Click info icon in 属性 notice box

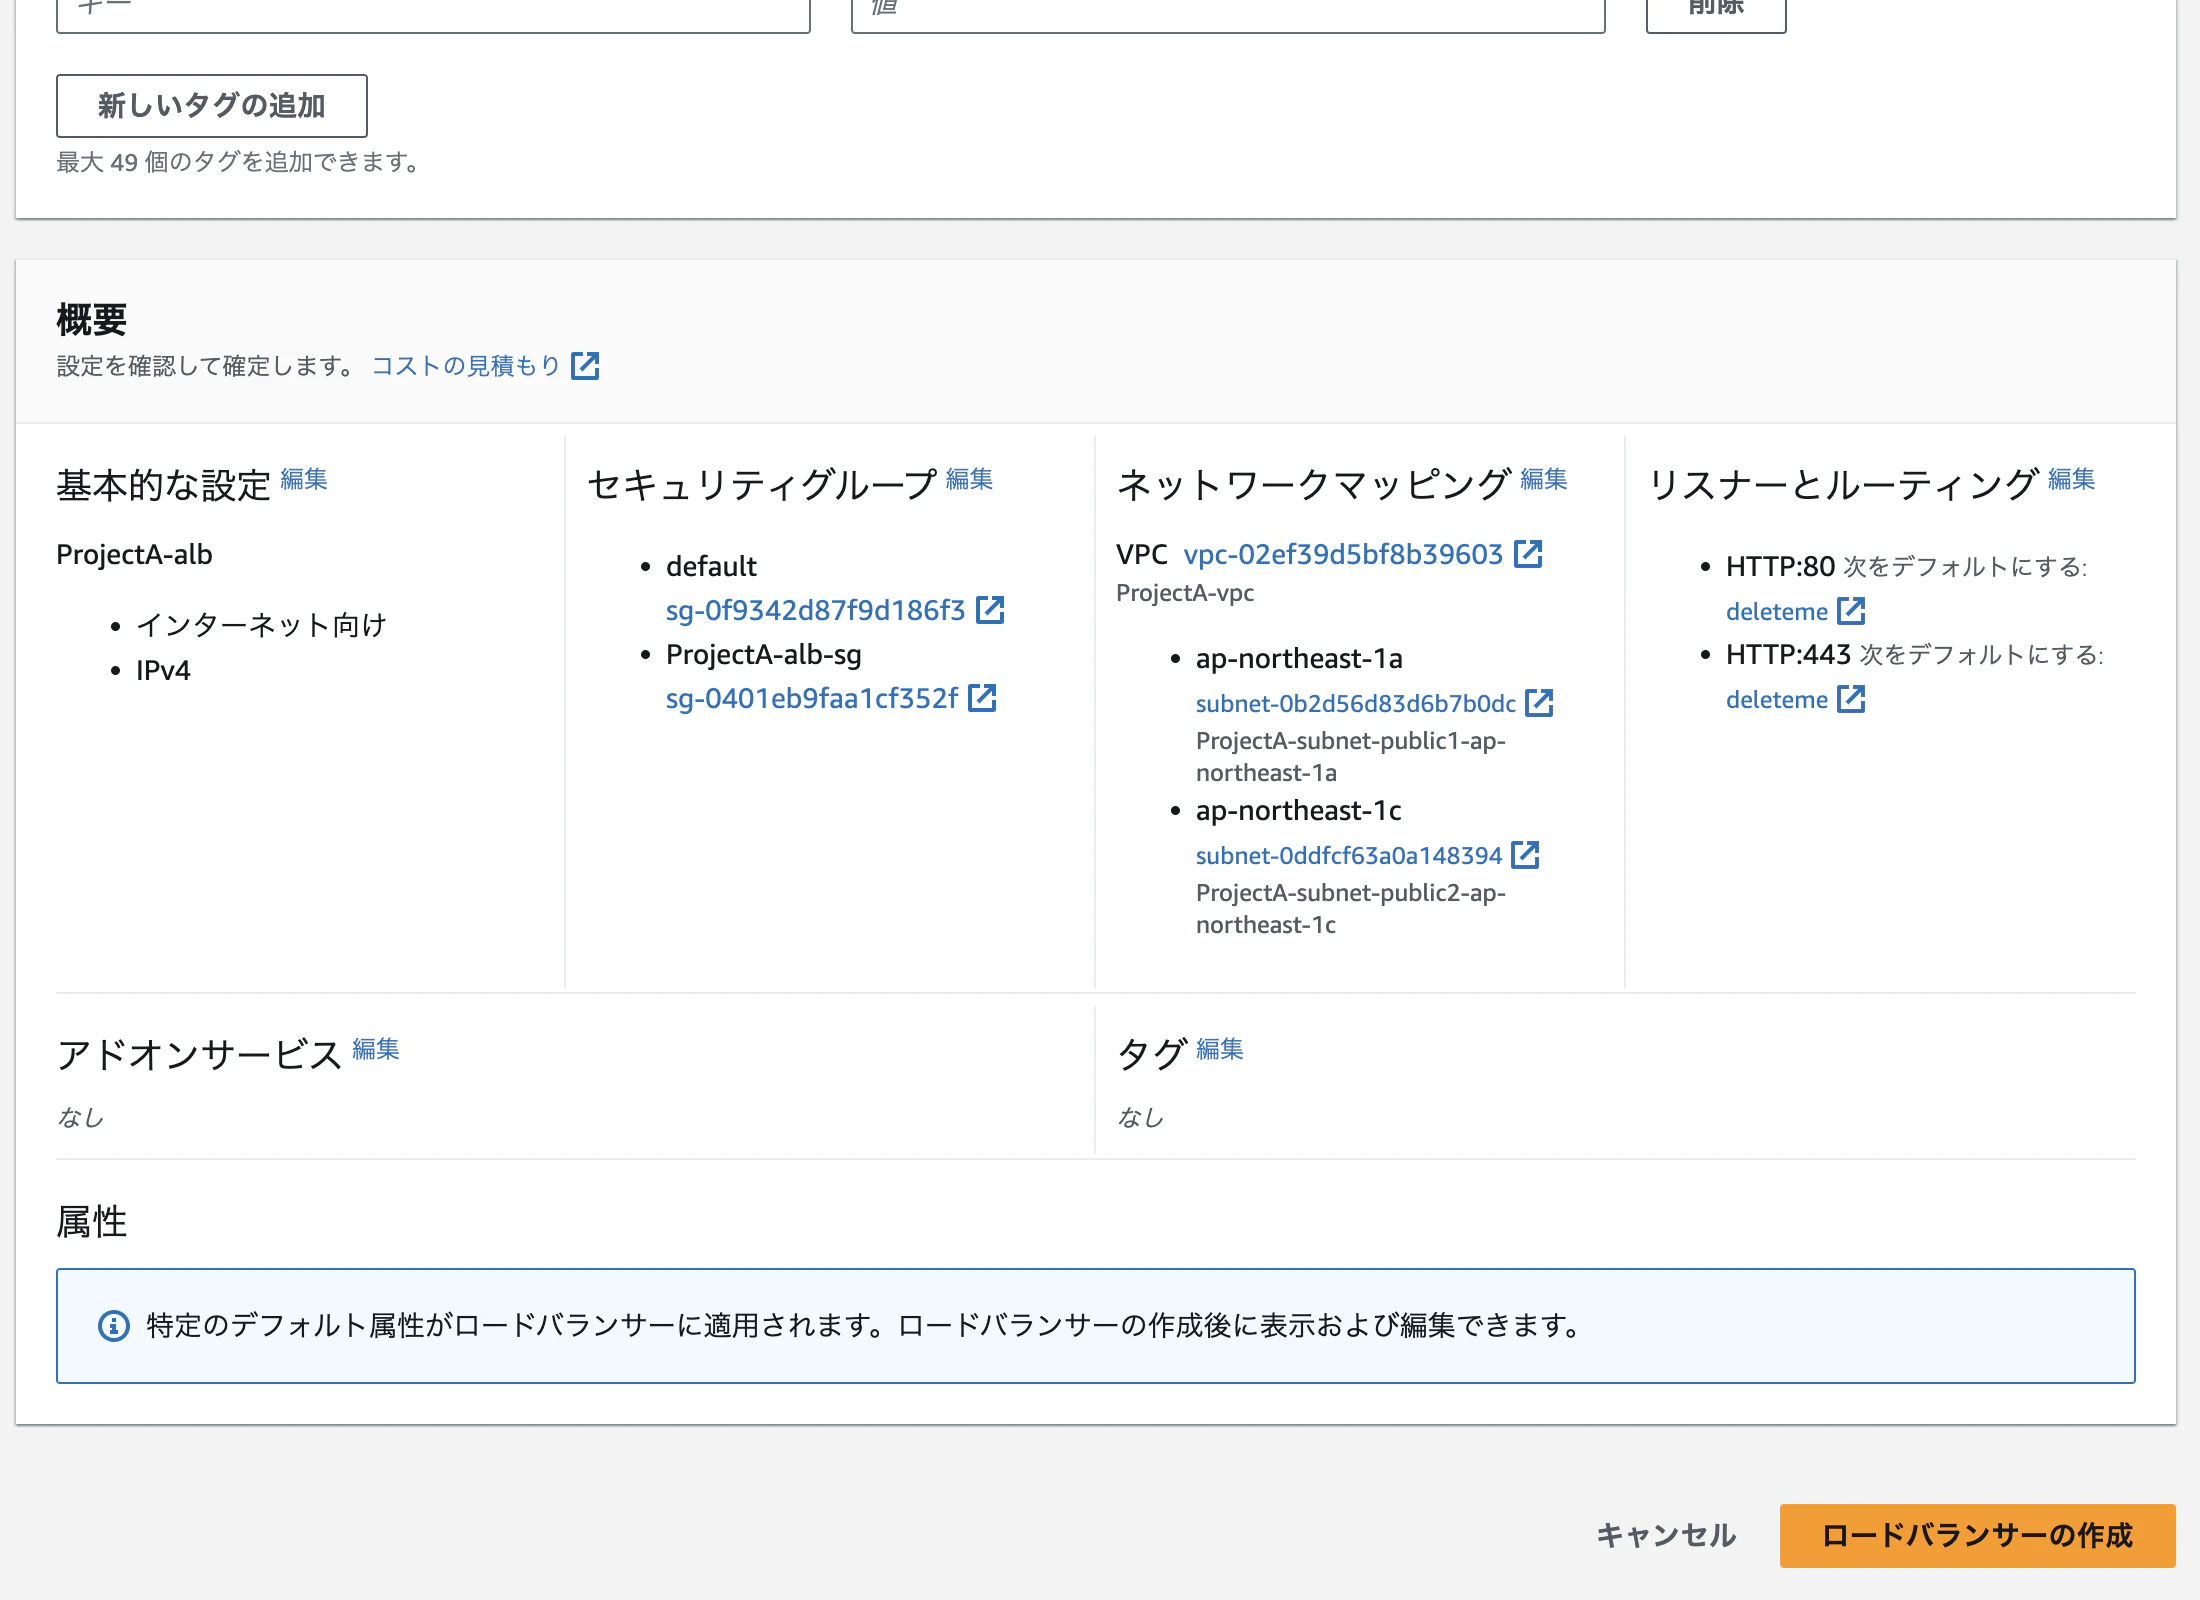tap(114, 1326)
